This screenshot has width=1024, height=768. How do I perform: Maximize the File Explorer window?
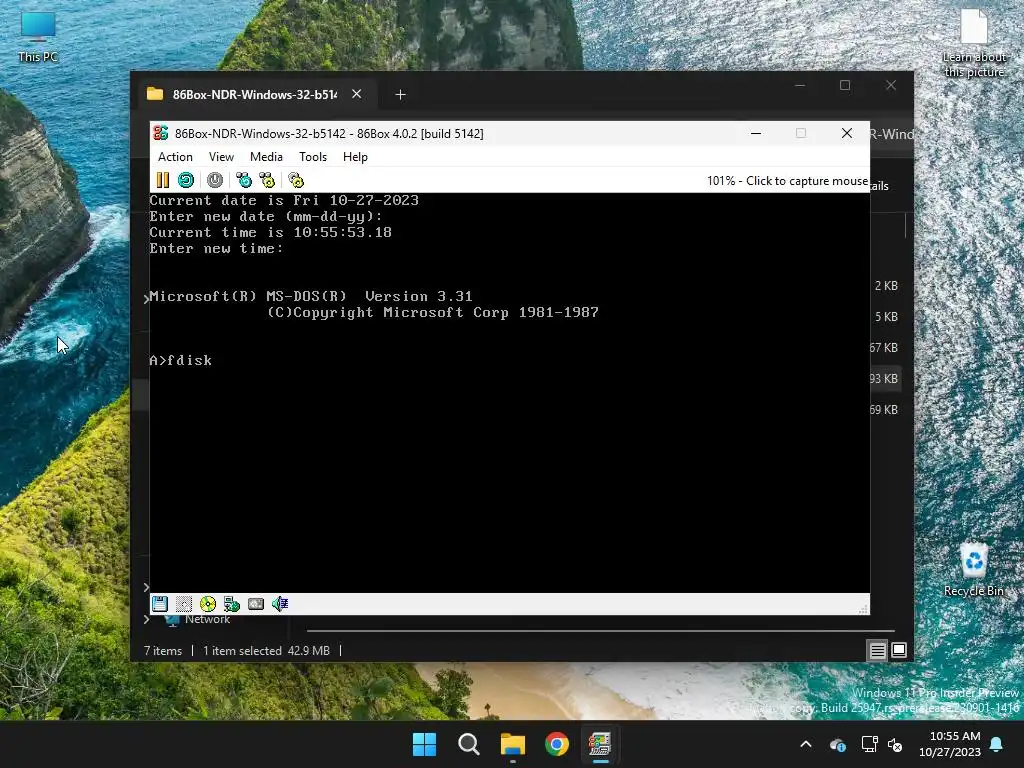pyautogui.click(x=845, y=86)
